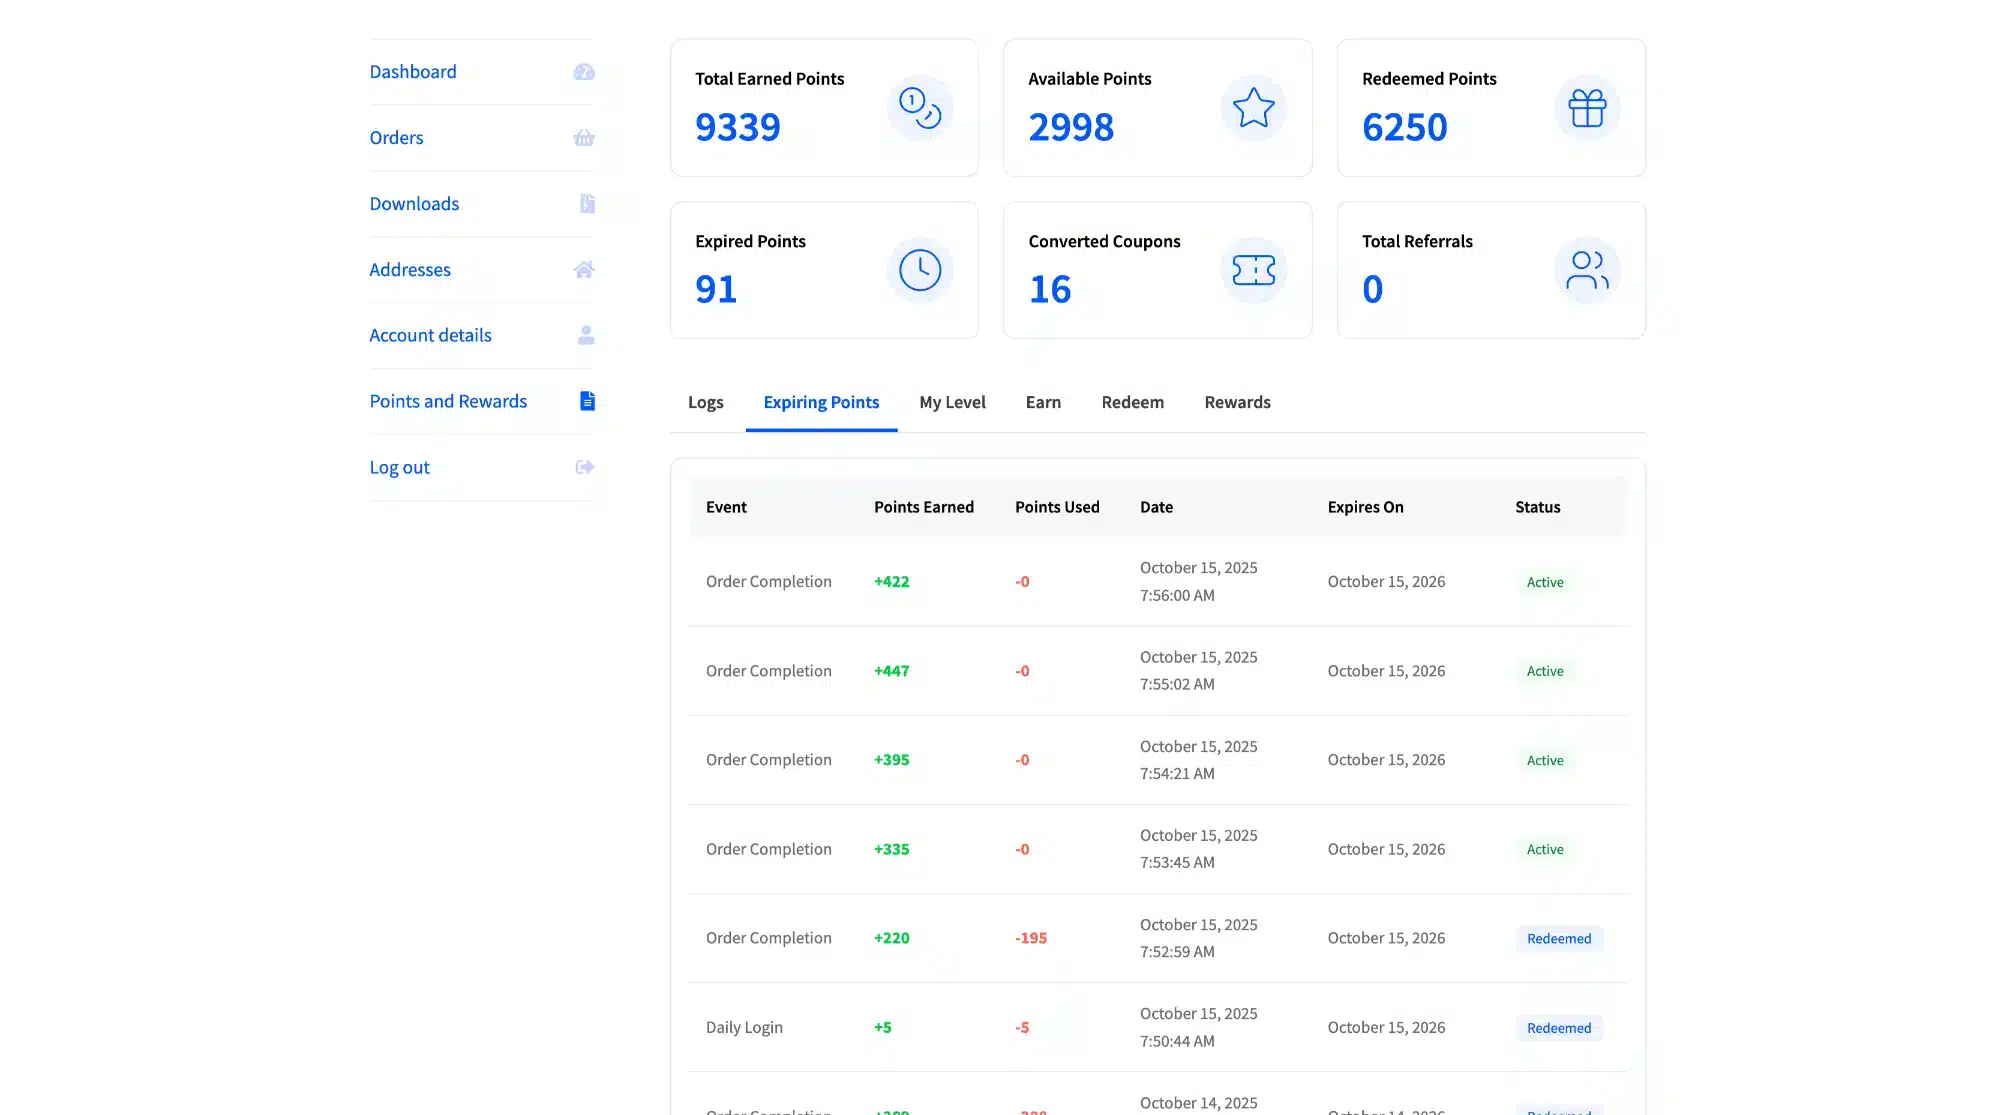
Task: Click the Total Earned Points coins icon
Action: pos(920,108)
